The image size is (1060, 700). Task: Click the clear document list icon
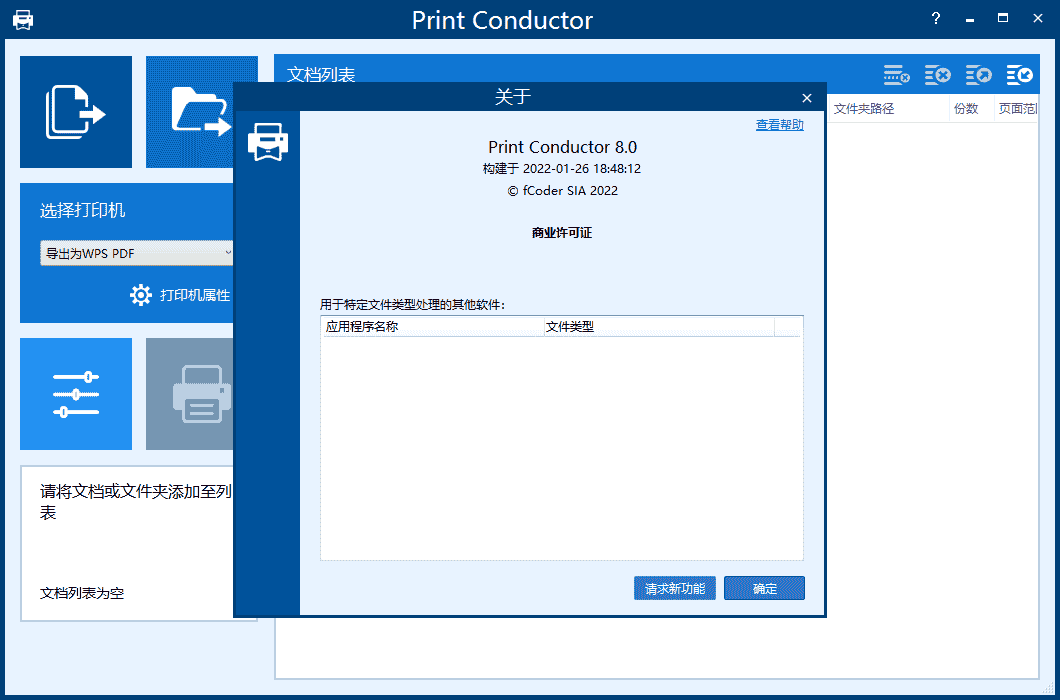[x=937, y=75]
